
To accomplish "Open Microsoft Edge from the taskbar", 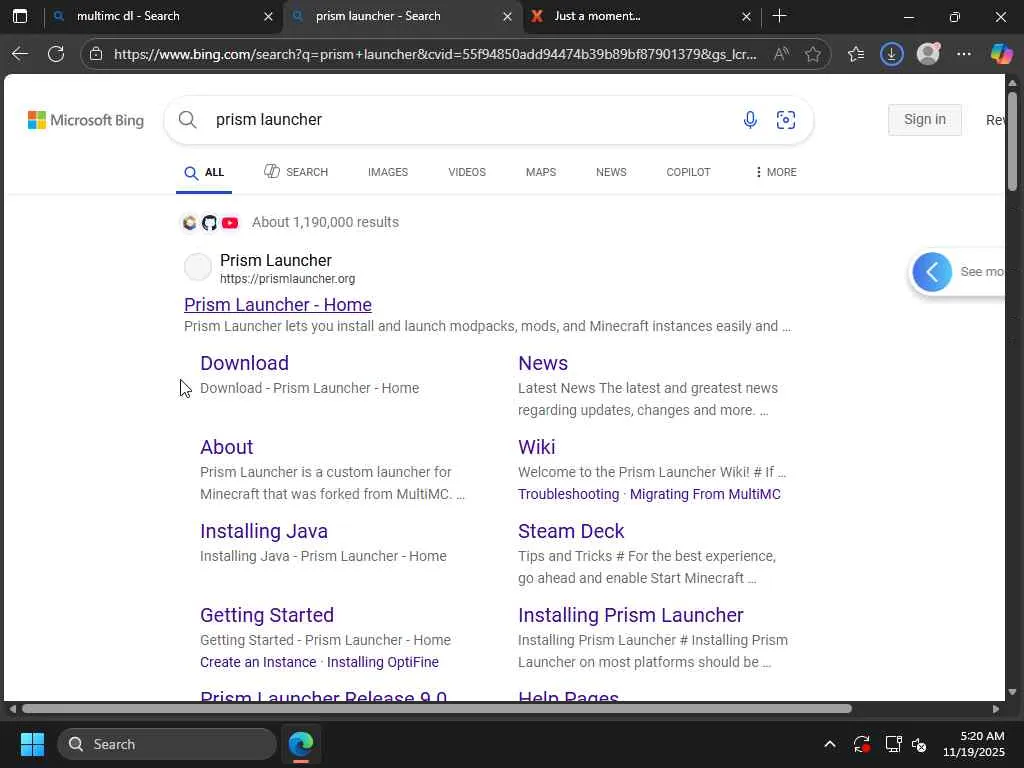I will tap(301, 743).
